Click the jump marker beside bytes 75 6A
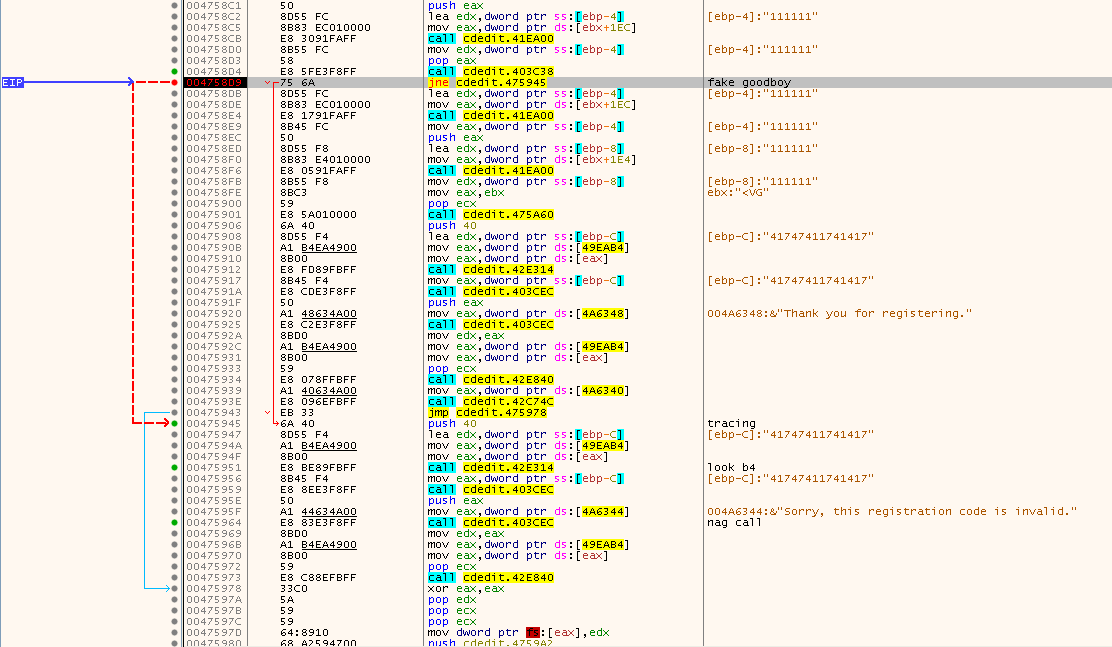 coord(267,82)
